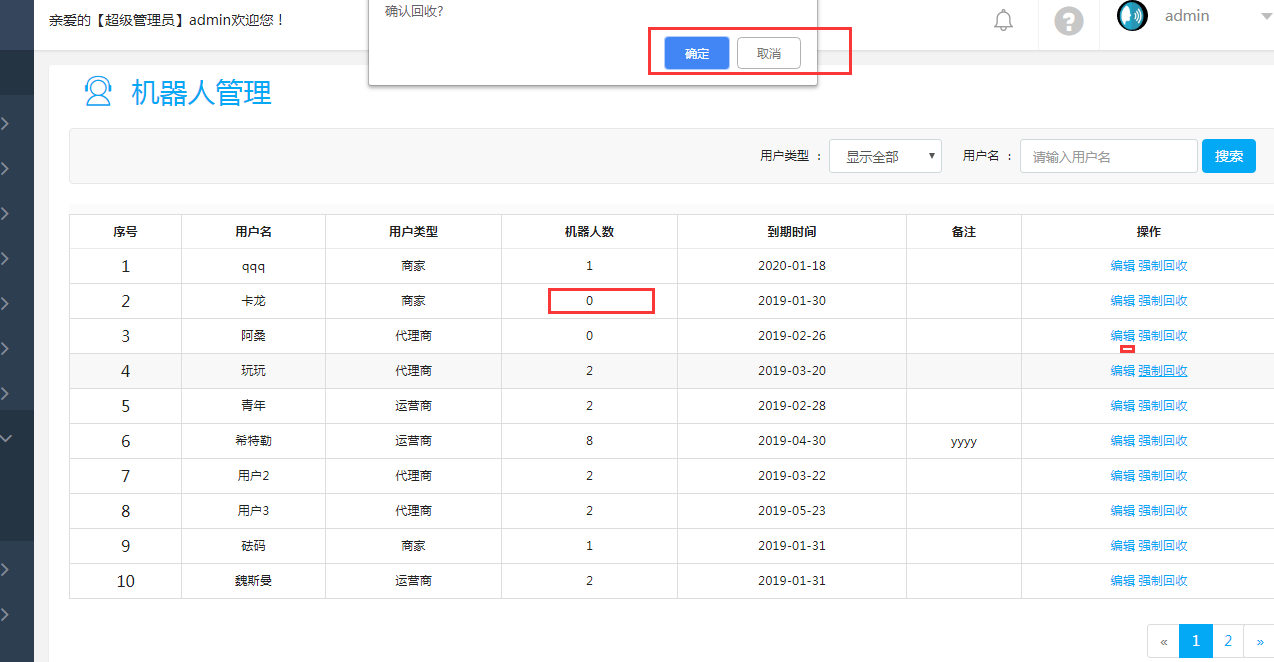Go to page 2 of results
1274x662 pixels.
pyautogui.click(x=1228, y=641)
